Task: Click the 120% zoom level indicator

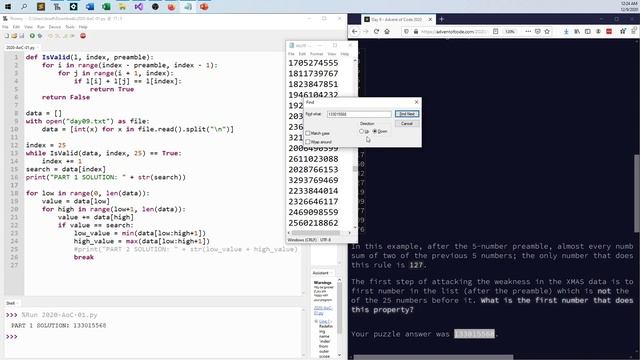Action: 510,31
